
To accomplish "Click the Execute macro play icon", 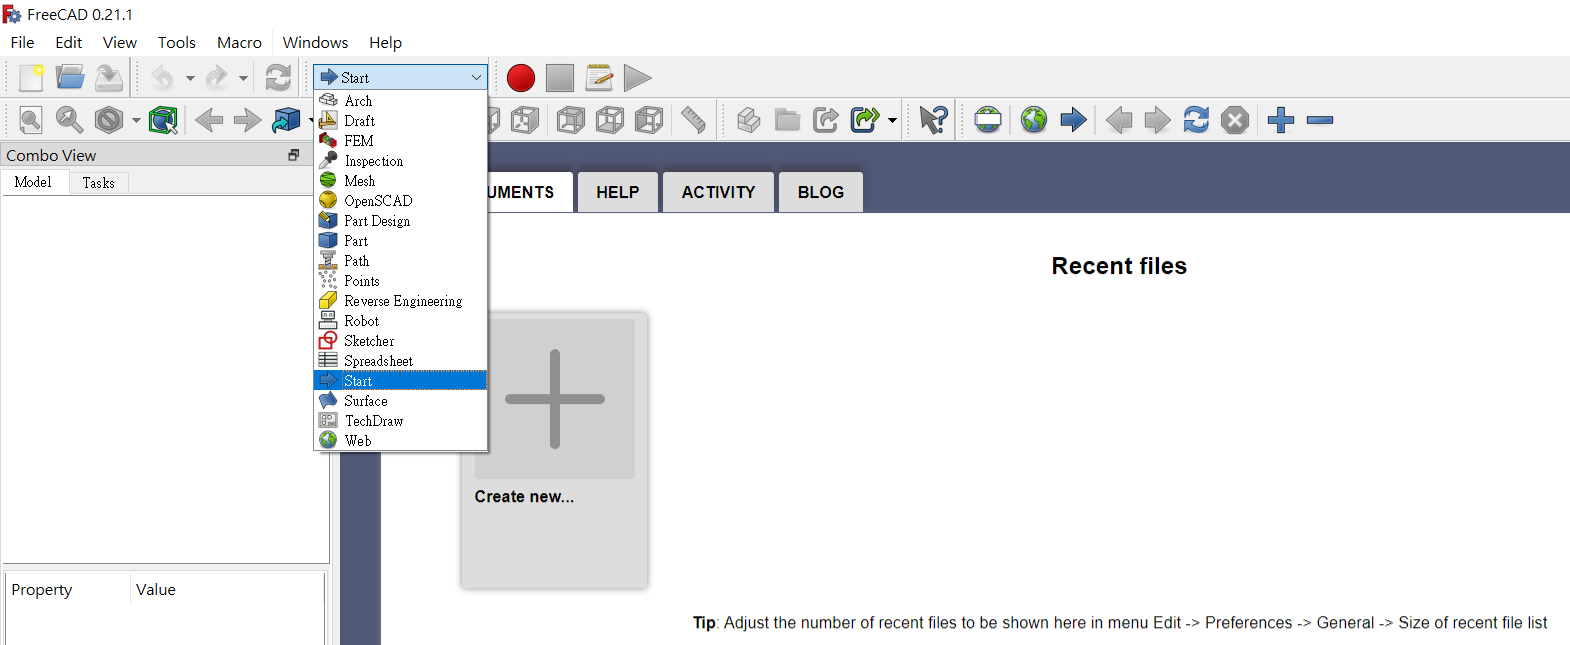I will pos(637,78).
